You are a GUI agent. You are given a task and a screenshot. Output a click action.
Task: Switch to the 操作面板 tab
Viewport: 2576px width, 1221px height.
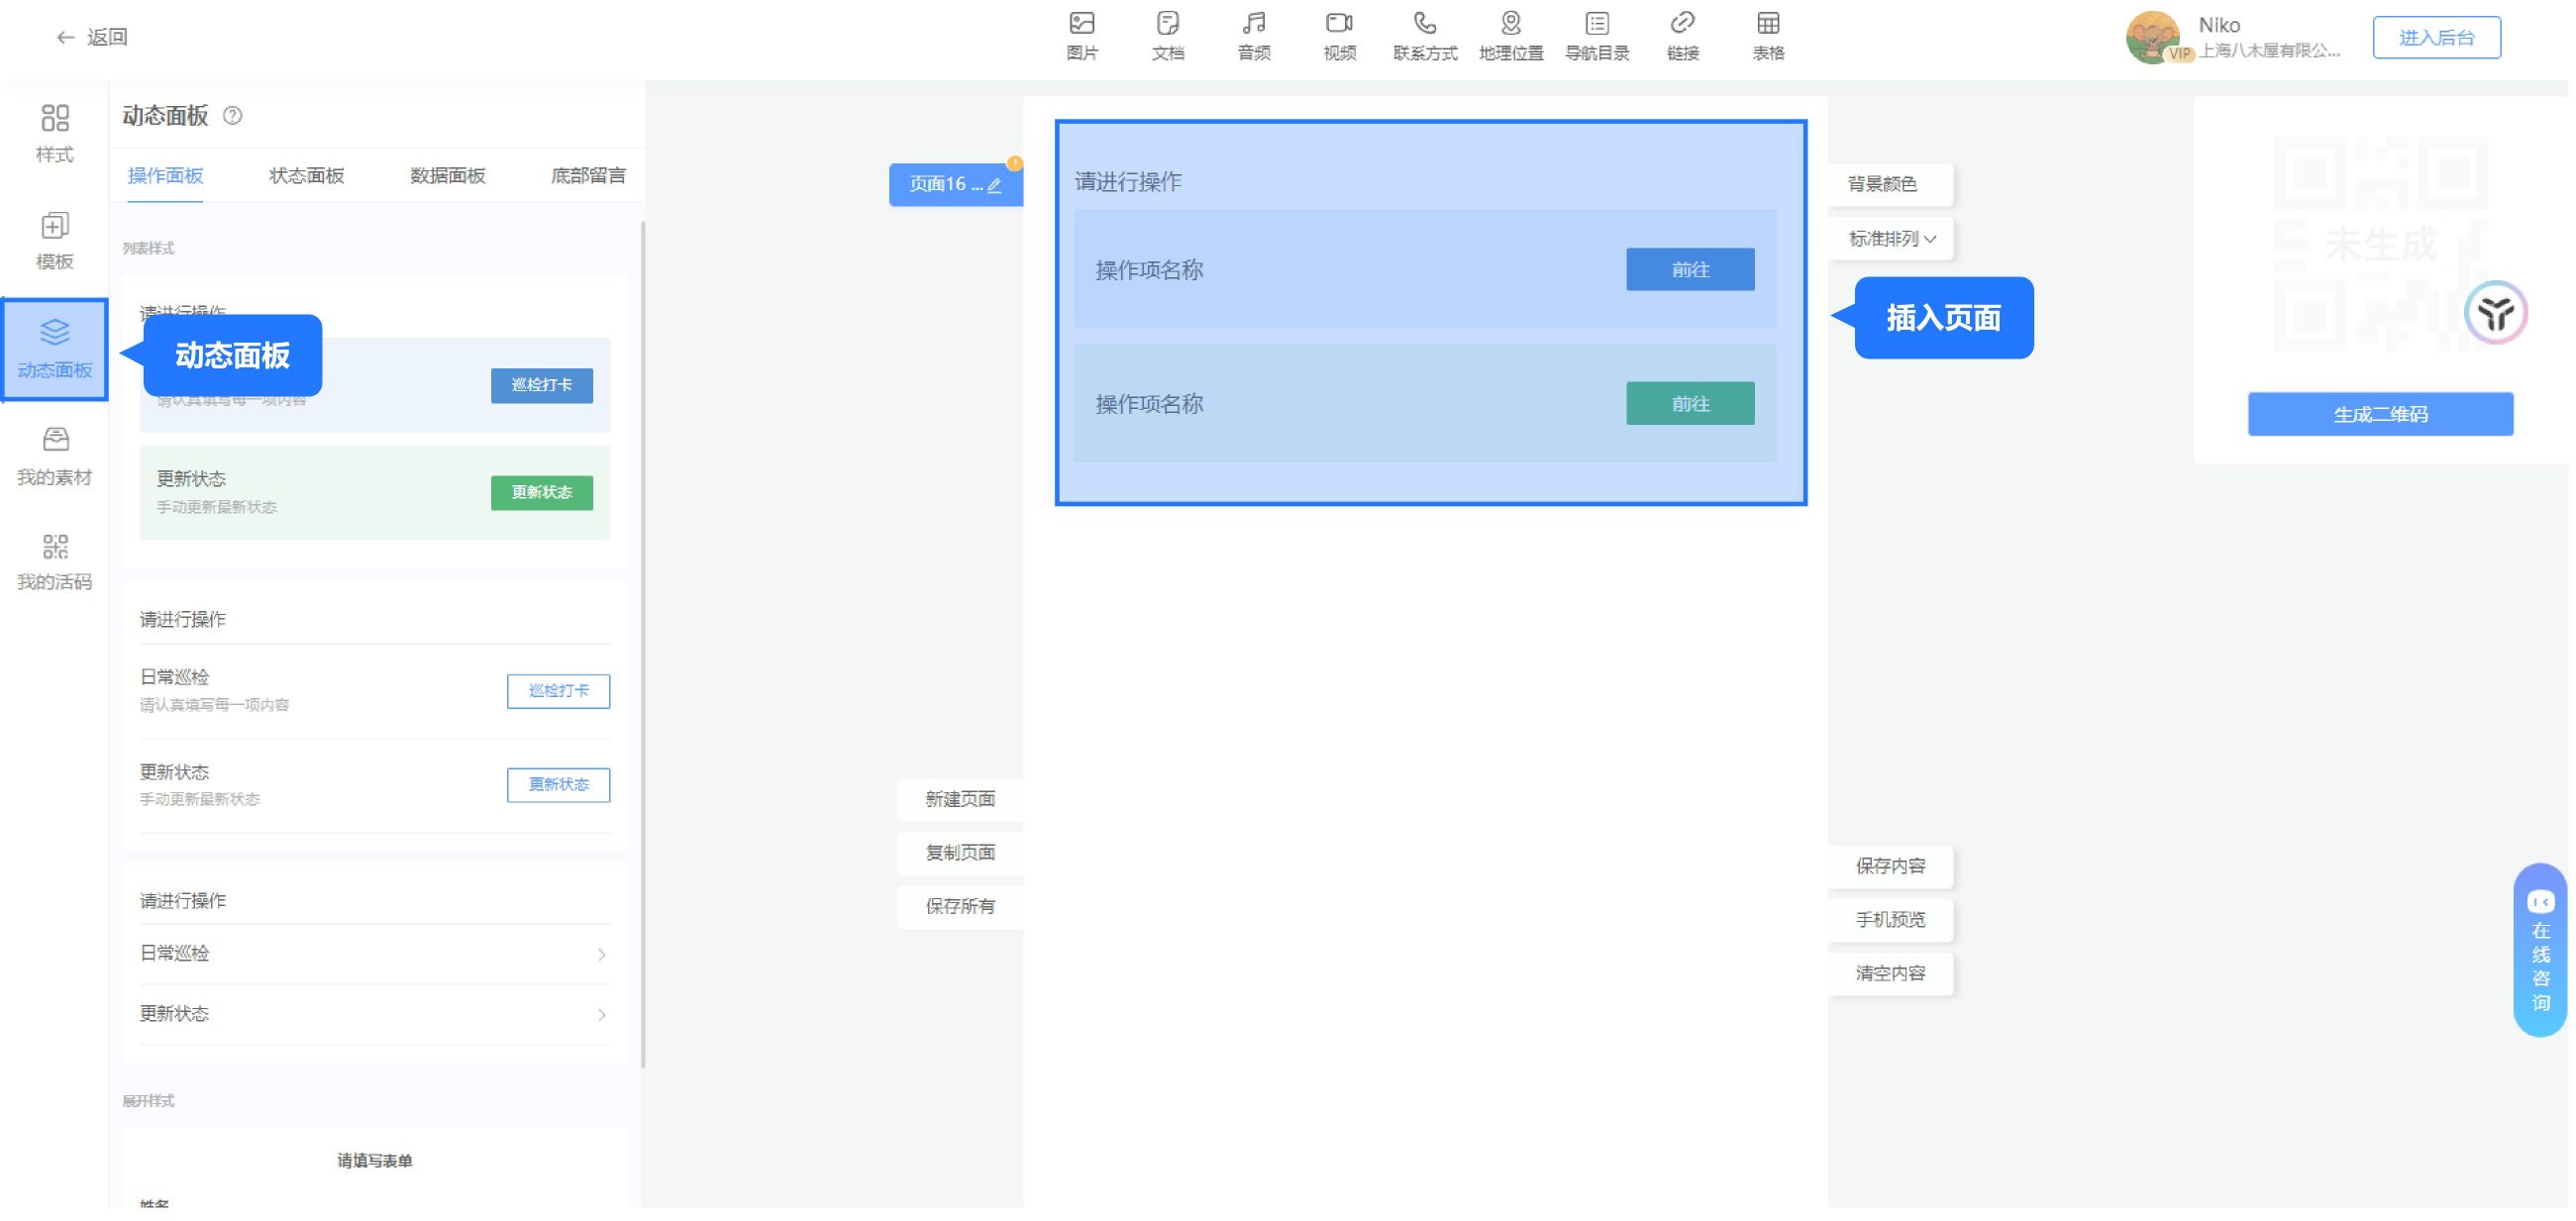165,176
